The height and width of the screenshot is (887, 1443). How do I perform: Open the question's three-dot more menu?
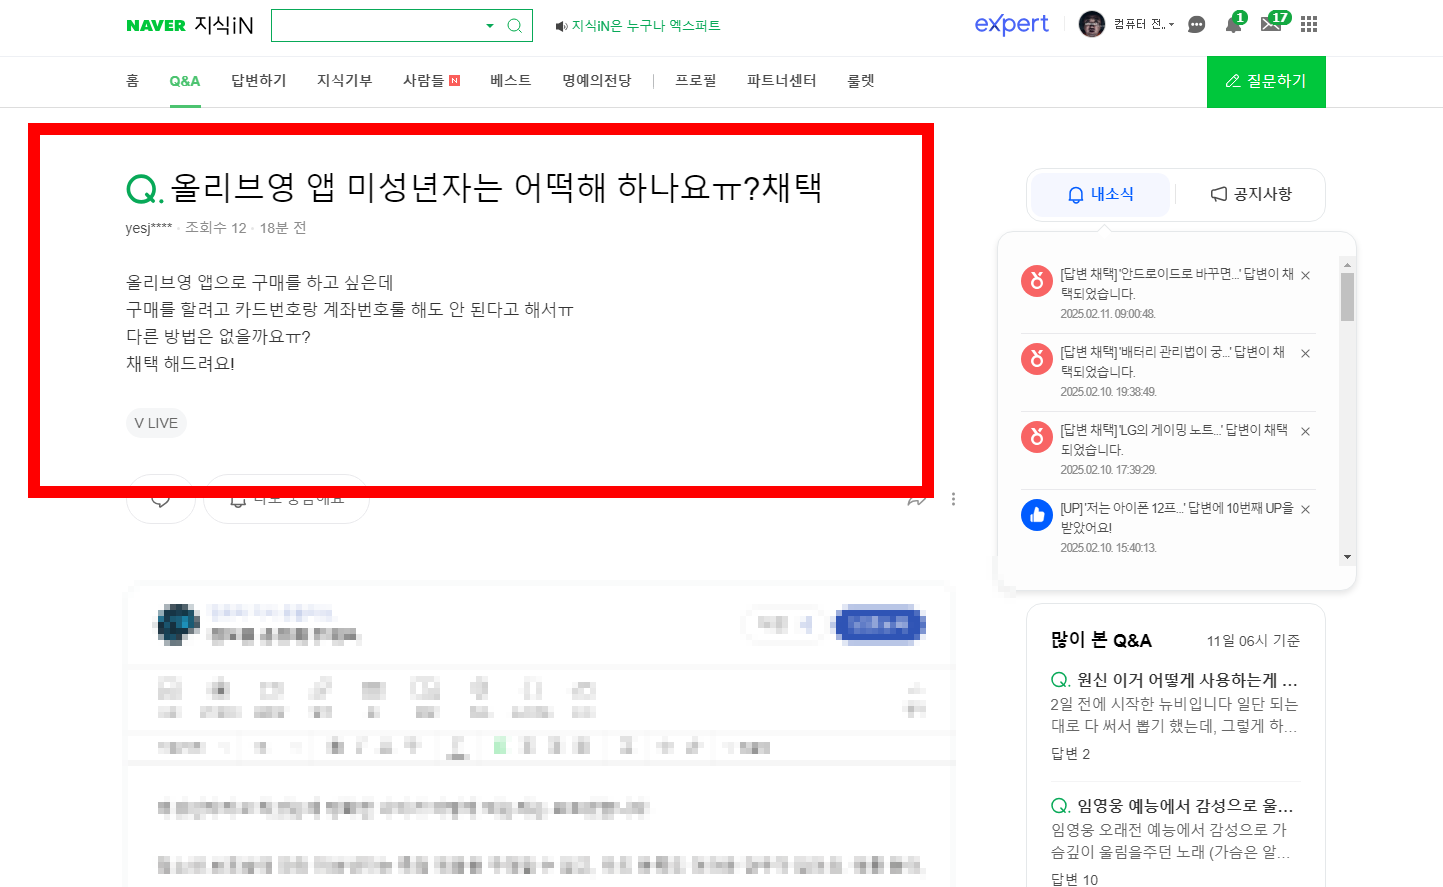tap(953, 499)
